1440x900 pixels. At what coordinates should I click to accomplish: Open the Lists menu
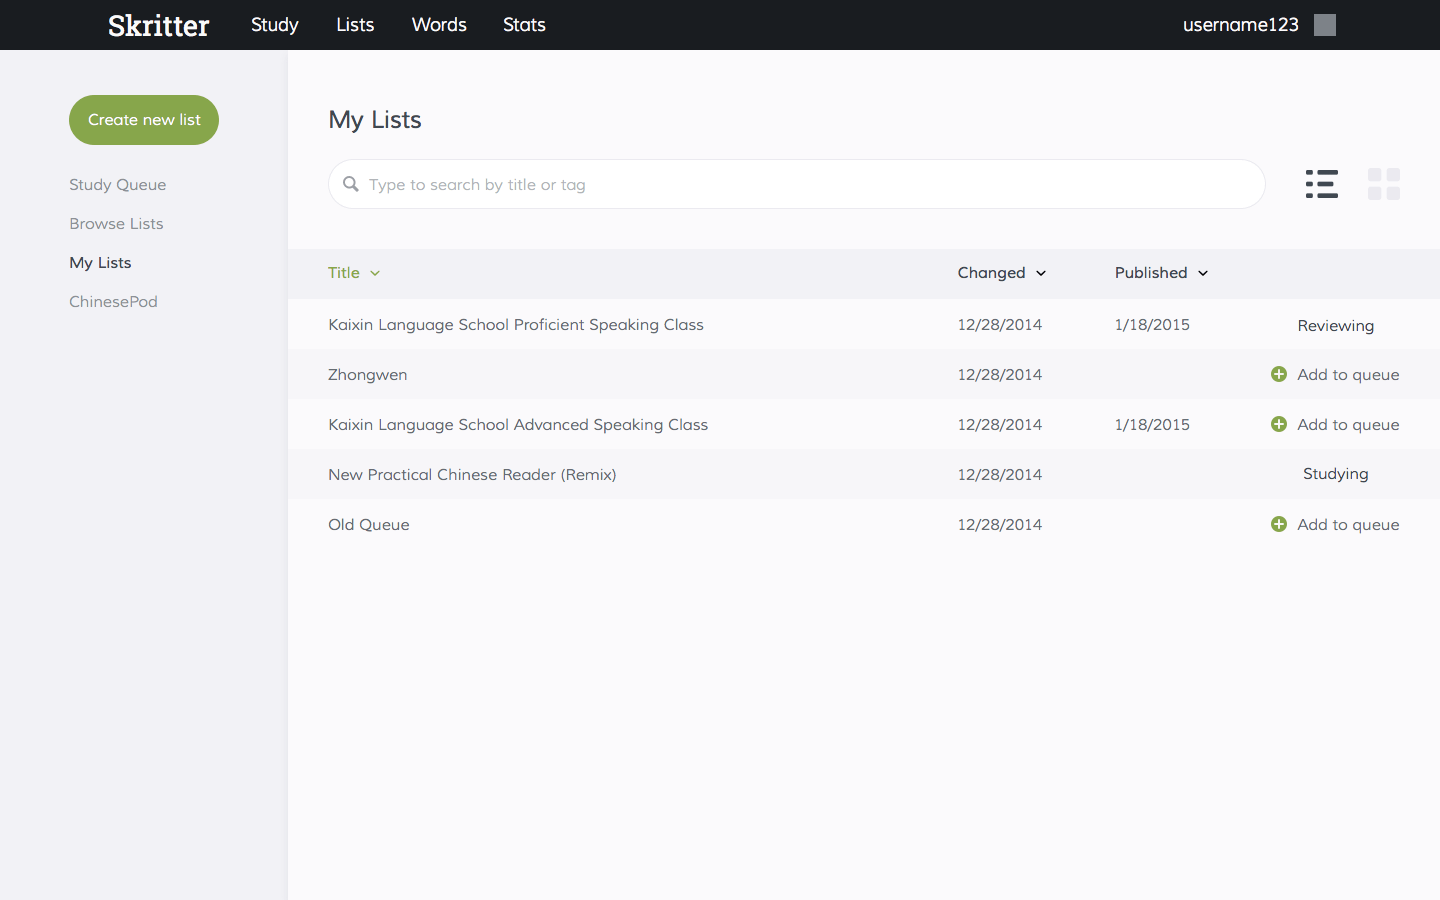click(x=355, y=25)
